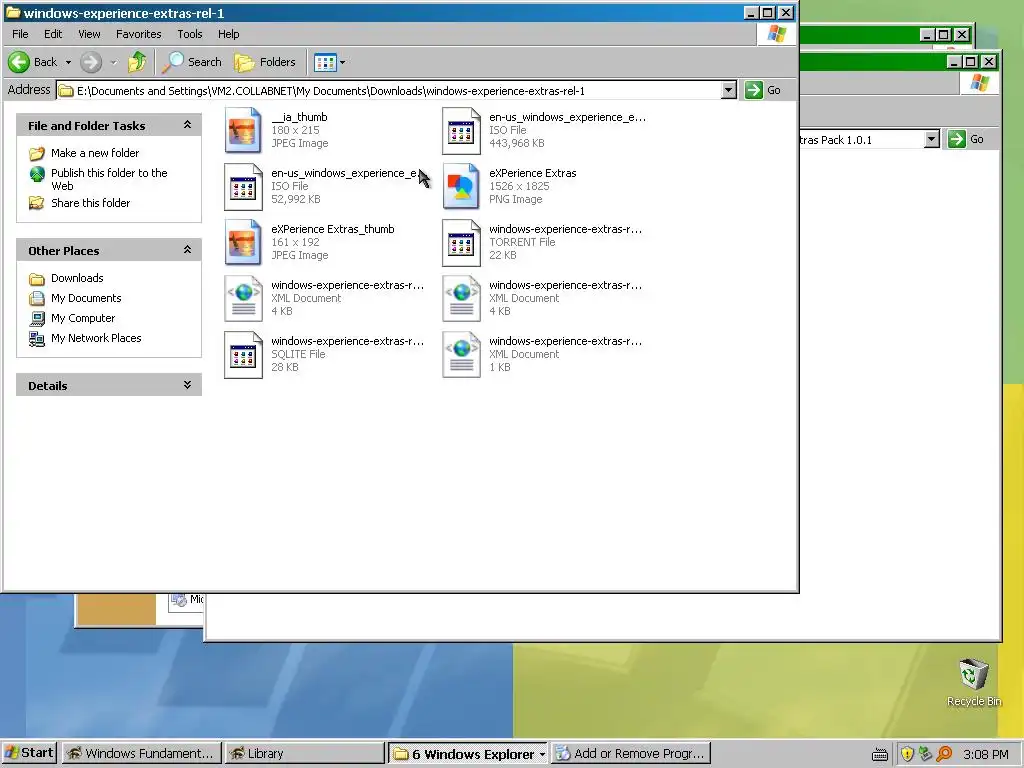Open the Favorites menu

[138, 34]
